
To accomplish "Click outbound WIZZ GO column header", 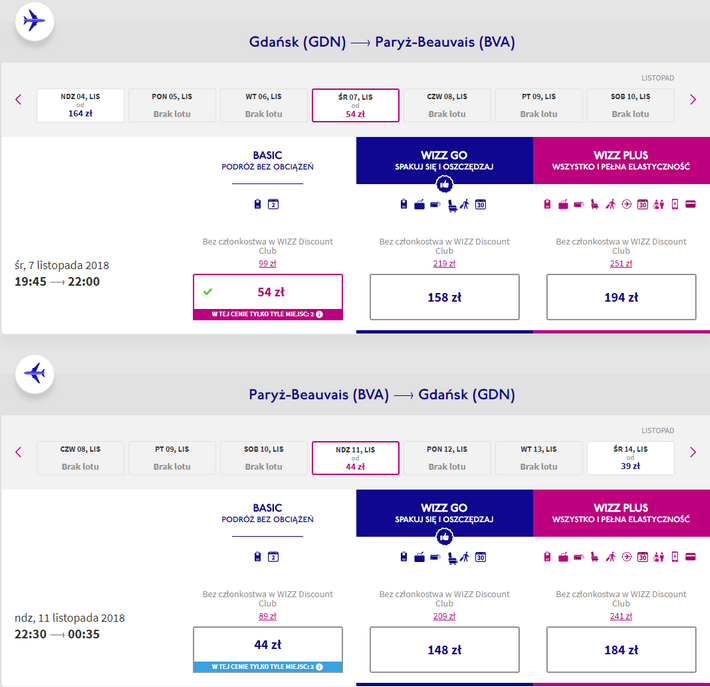I will tap(445, 160).
